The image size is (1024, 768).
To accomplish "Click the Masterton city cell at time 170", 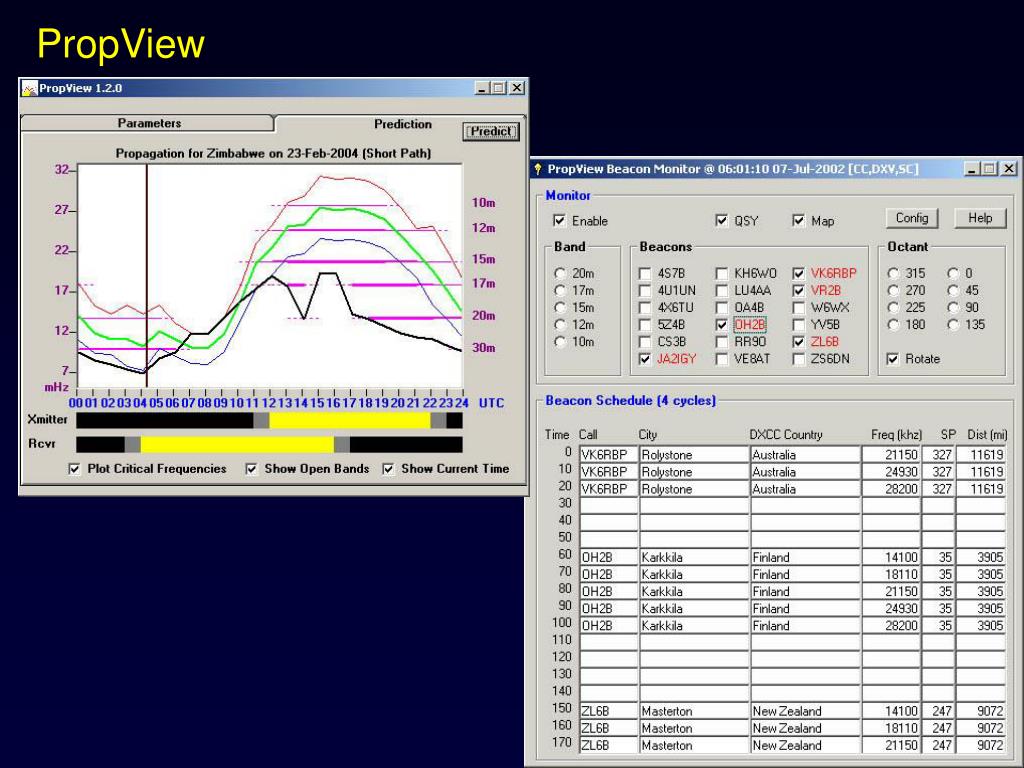I will [x=694, y=745].
